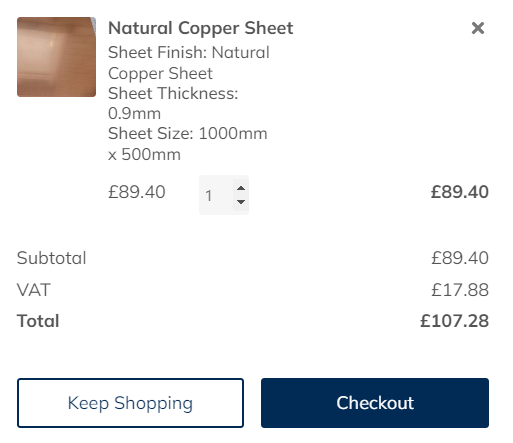Open the copper sheet product thumbnail
The width and height of the screenshot is (513, 443).
tap(56, 57)
